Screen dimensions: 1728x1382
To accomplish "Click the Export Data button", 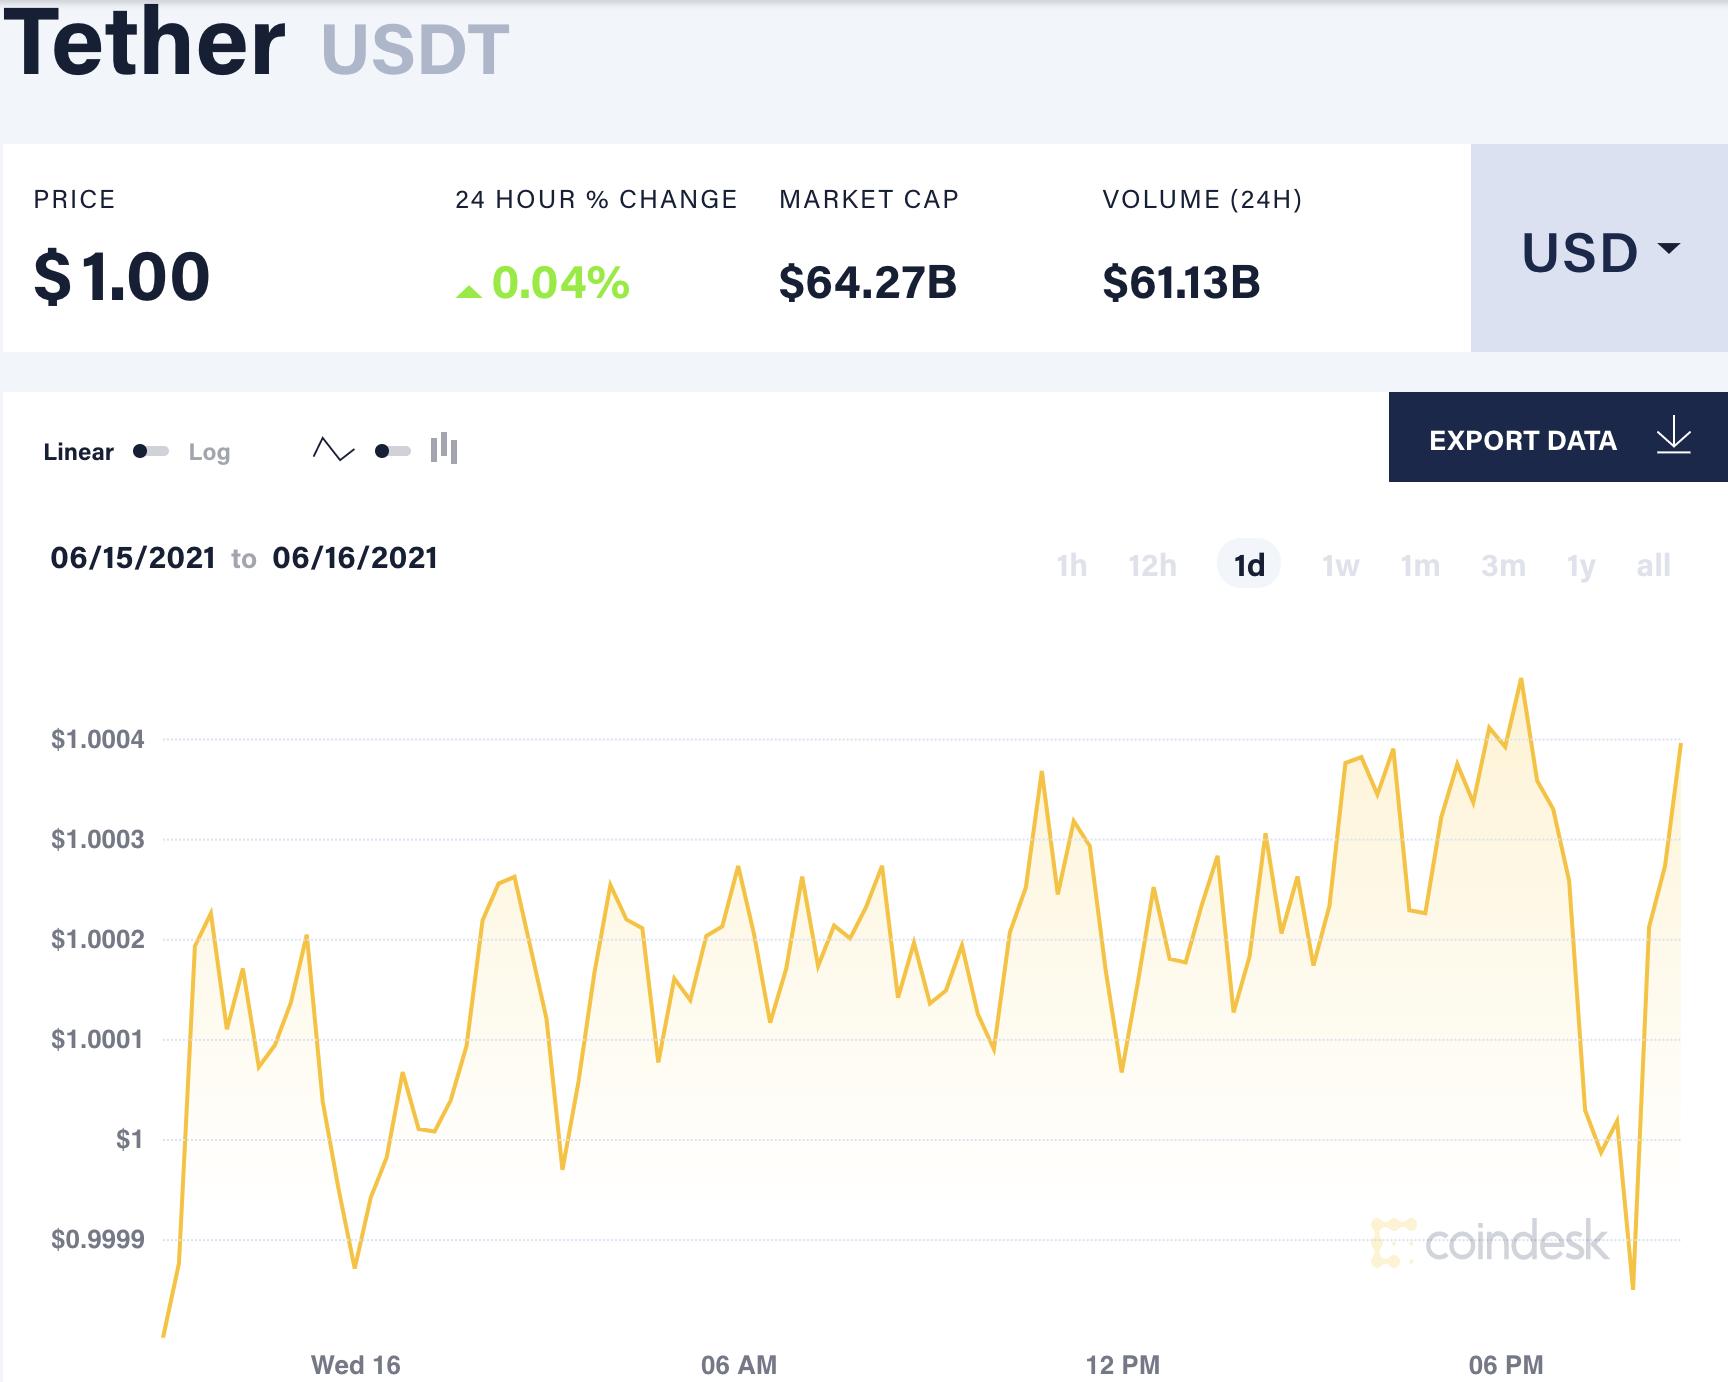I will coord(1523,439).
